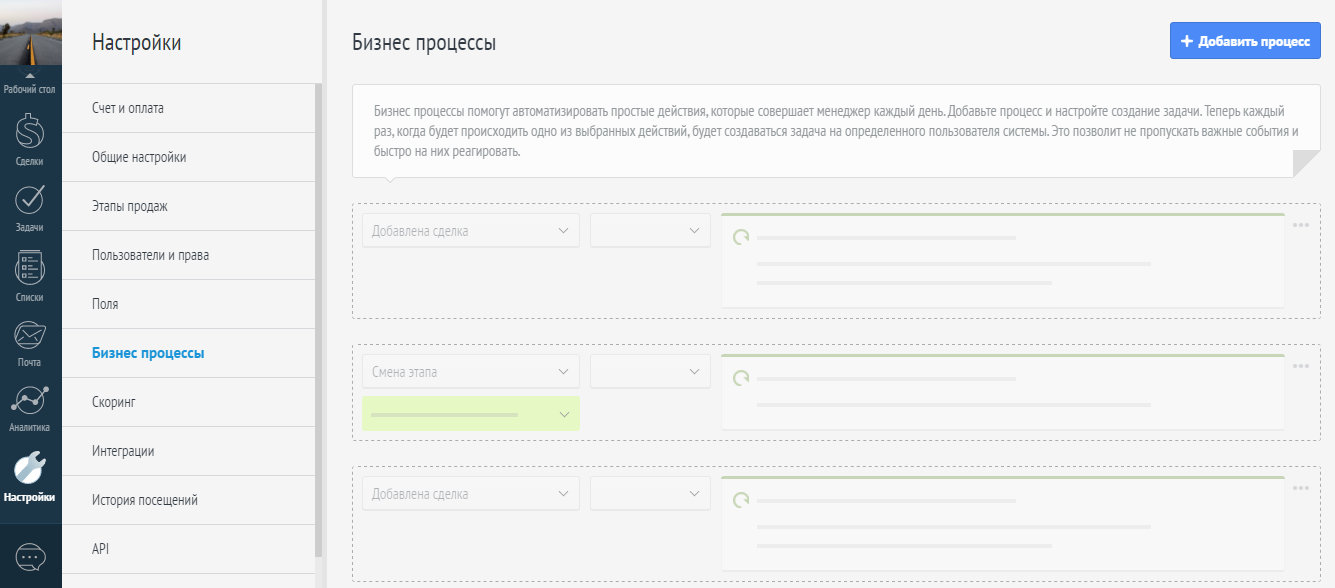Screen dimensions: 1335x588
Task: Expand the Смена этапа dropdown
Action: tap(470, 371)
